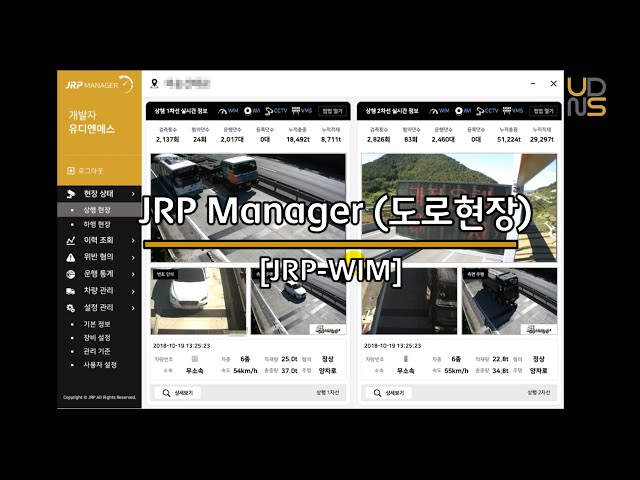The image size is (640, 480).
Task: Click the 현장 상태 camera icon
Action: [x=71, y=194]
